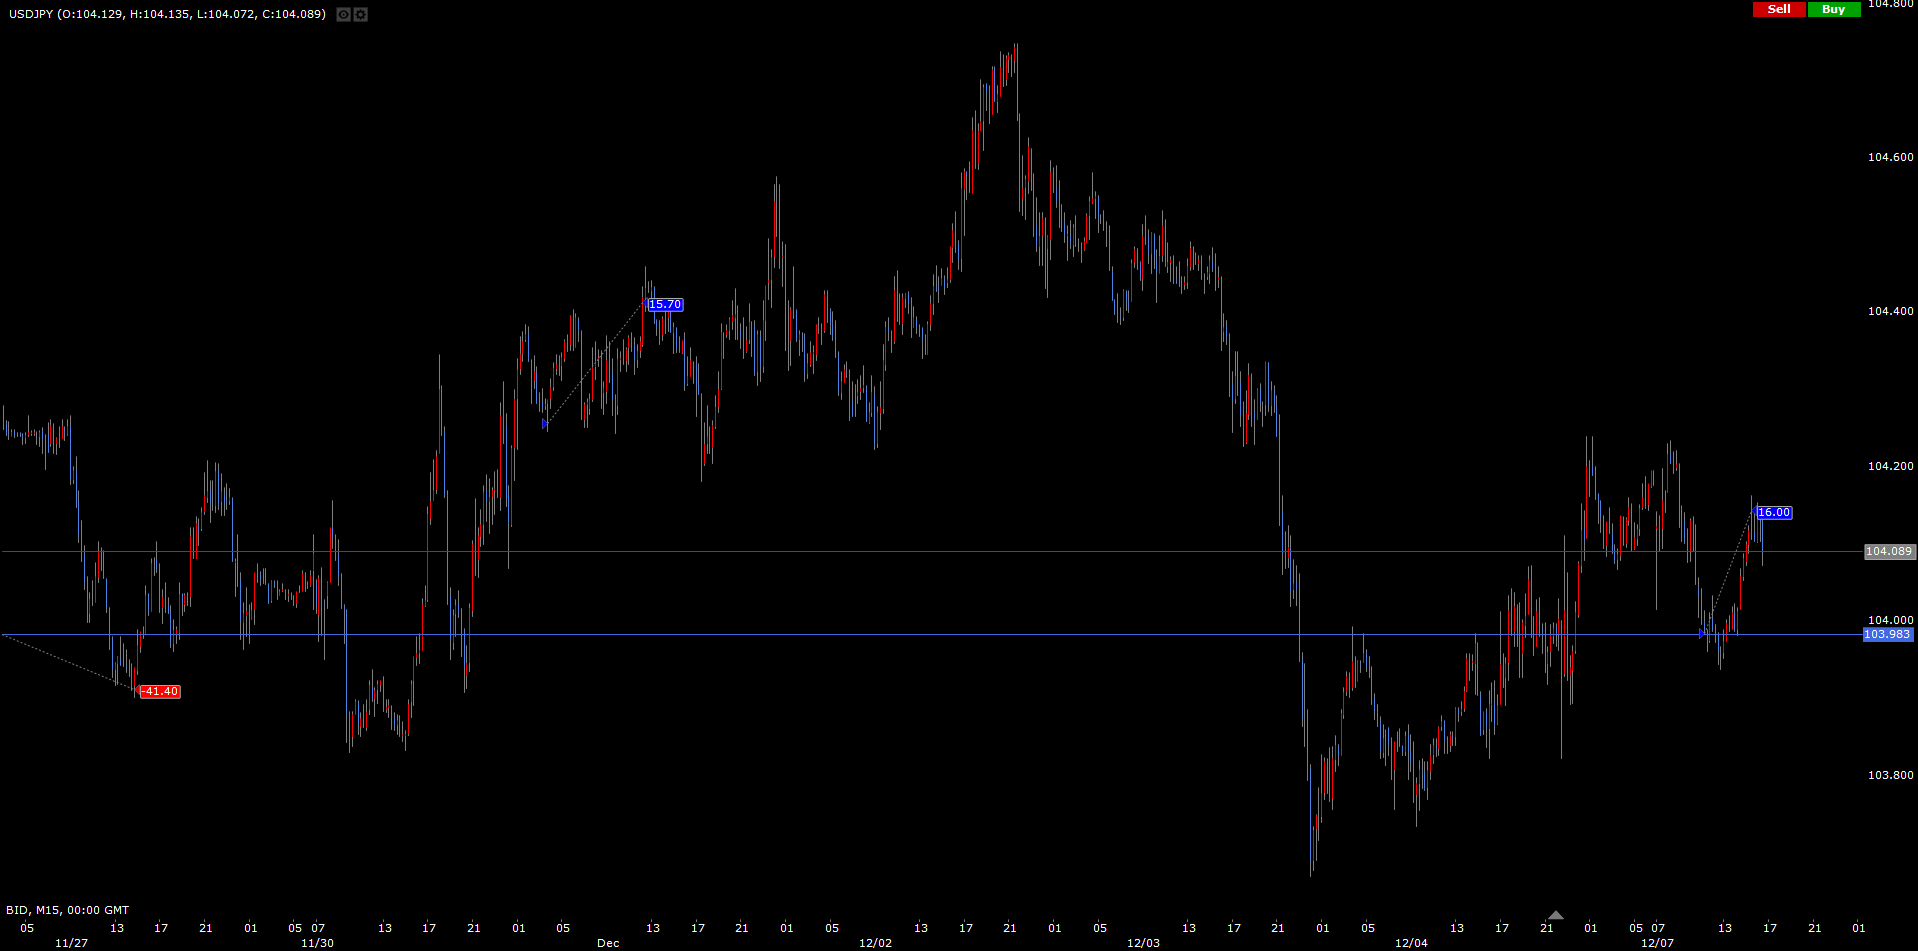Click the red Sell button
The width and height of the screenshot is (1918, 951).
point(1779,9)
